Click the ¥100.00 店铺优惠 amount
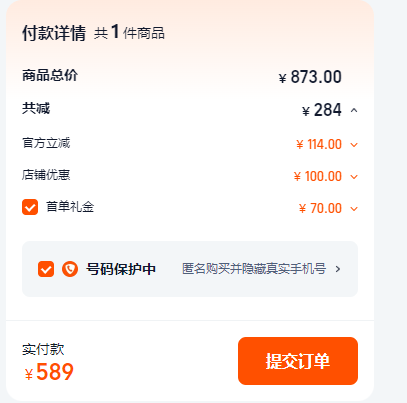This screenshot has width=407, height=403. (x=318, y=177)
